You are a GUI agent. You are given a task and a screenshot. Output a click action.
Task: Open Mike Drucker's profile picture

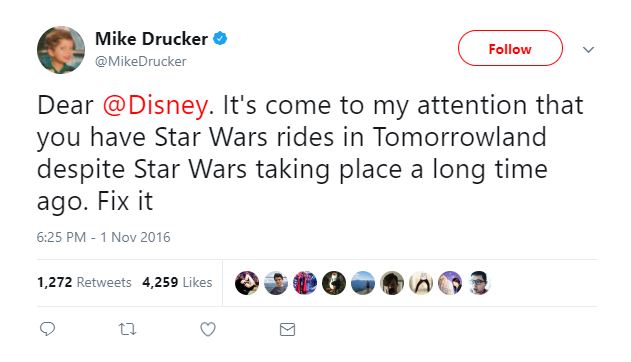(x=61, y=50)
